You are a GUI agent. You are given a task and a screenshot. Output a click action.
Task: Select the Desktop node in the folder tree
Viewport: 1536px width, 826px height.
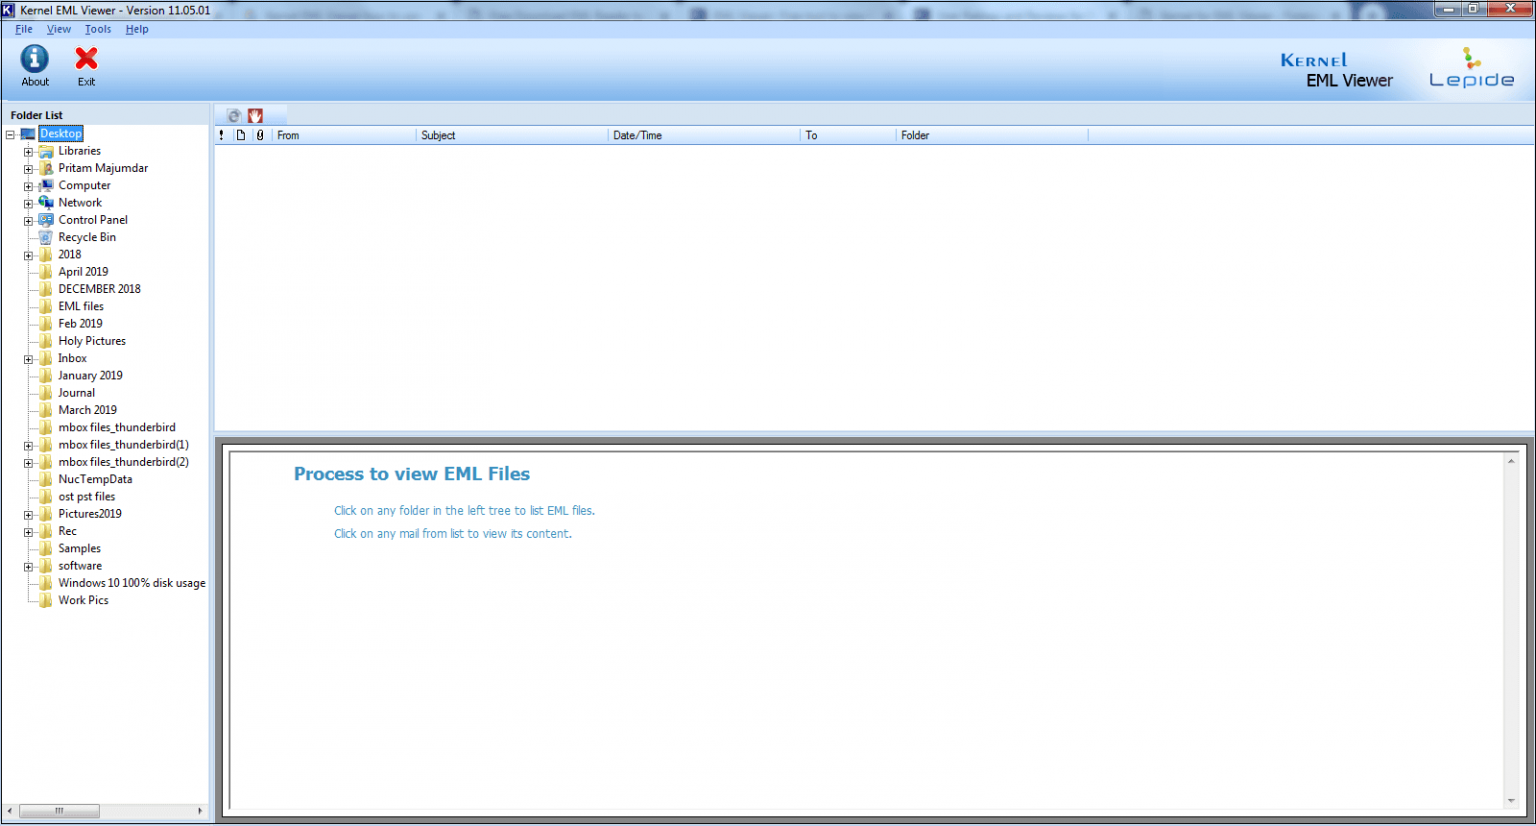60,132
